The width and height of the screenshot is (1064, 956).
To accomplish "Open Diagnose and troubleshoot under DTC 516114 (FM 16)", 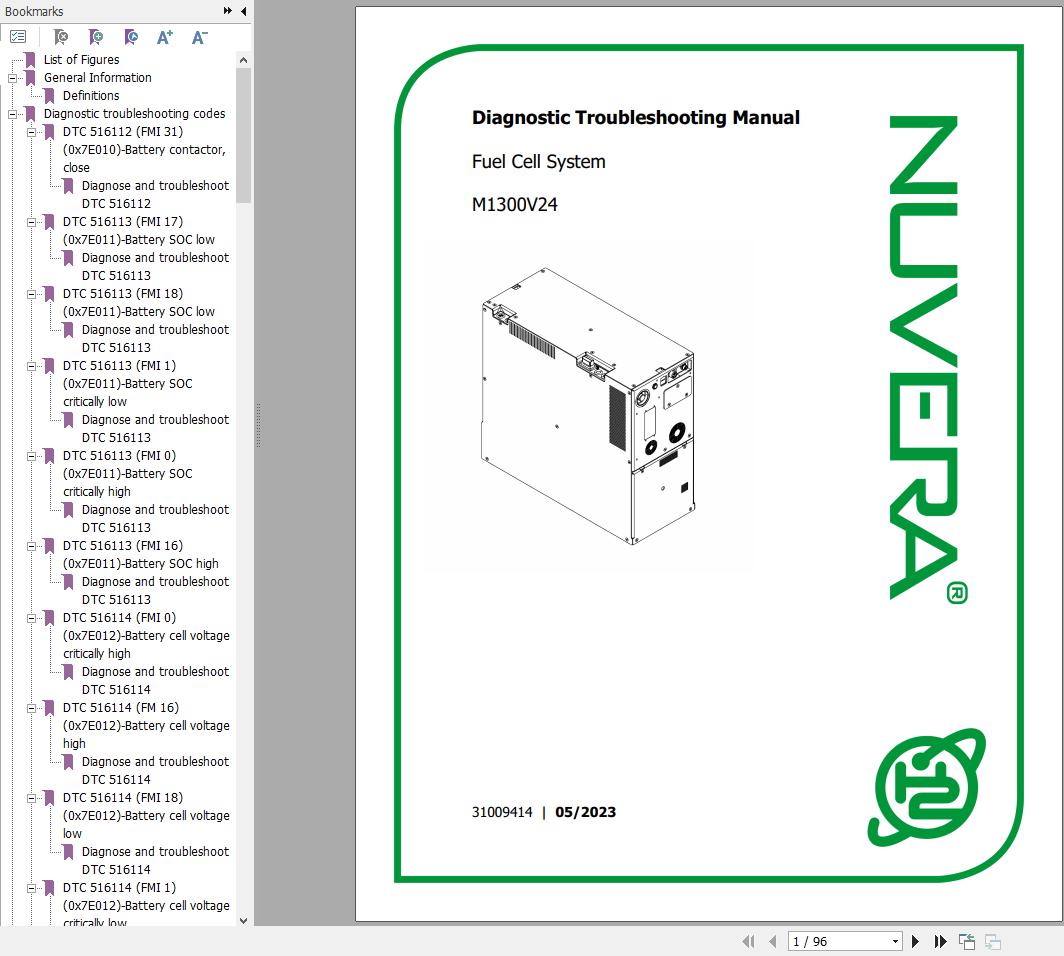I will click(155, 770).
